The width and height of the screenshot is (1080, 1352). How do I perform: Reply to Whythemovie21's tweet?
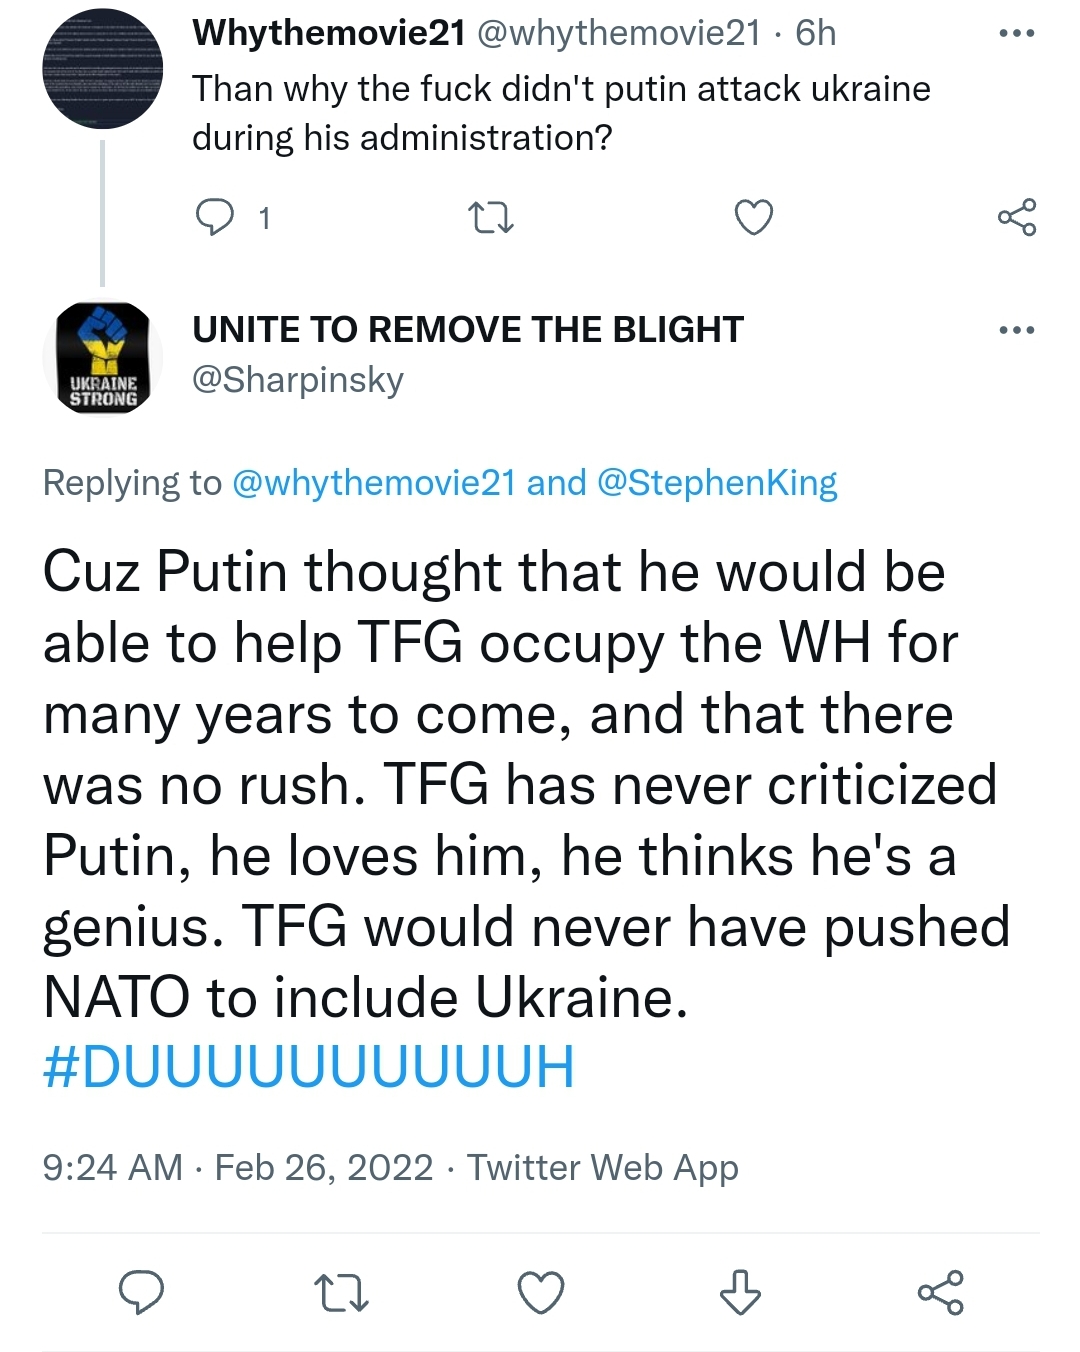(214, 217)
